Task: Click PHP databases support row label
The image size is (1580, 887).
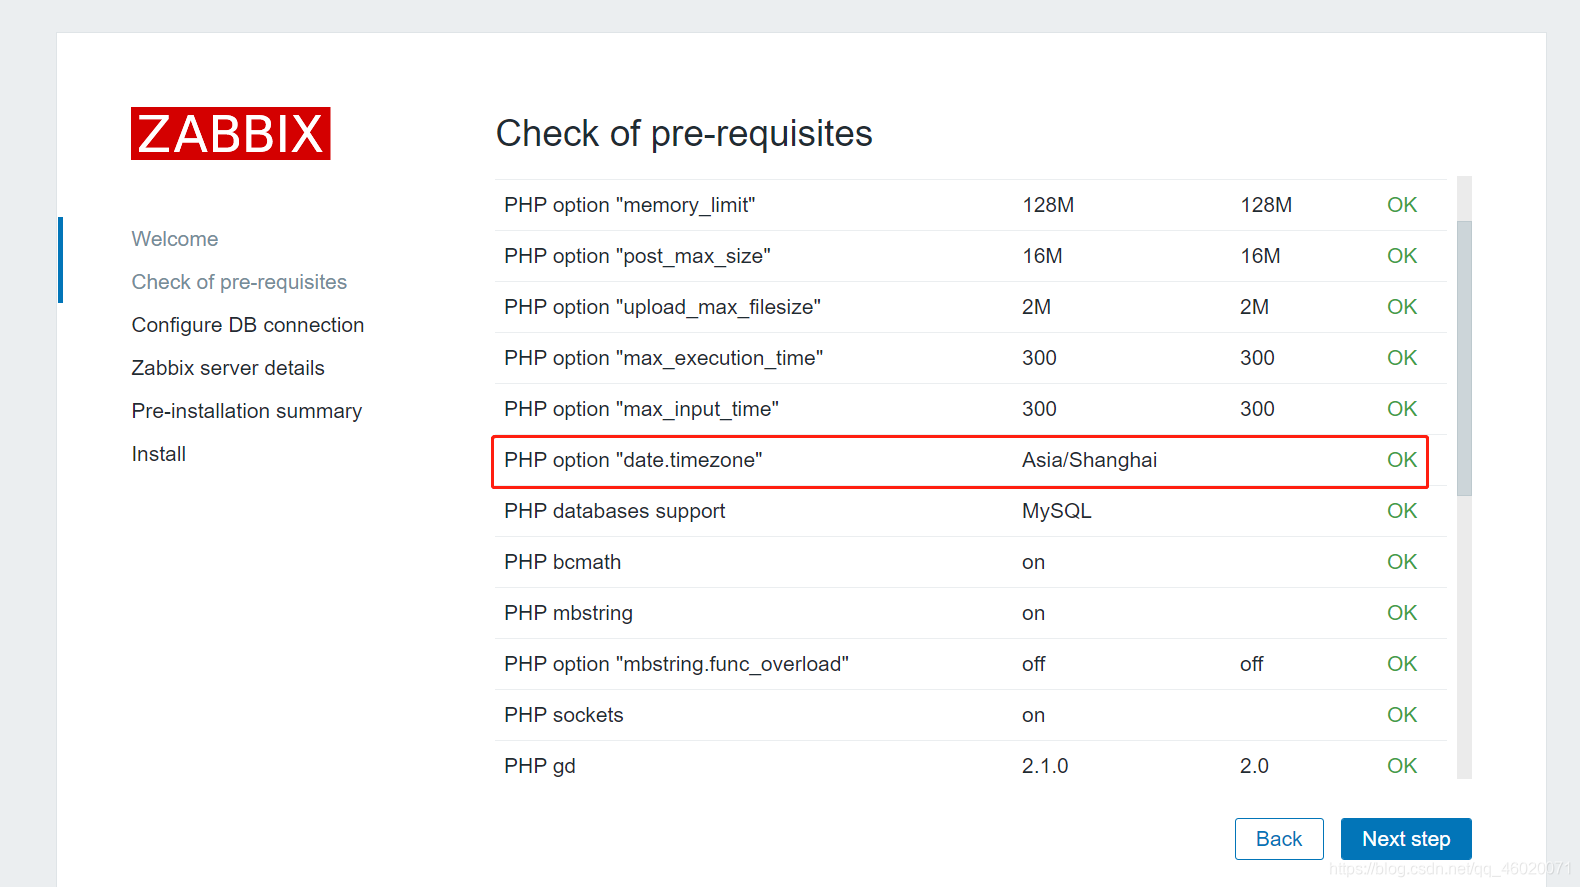Action: point(614,511)
